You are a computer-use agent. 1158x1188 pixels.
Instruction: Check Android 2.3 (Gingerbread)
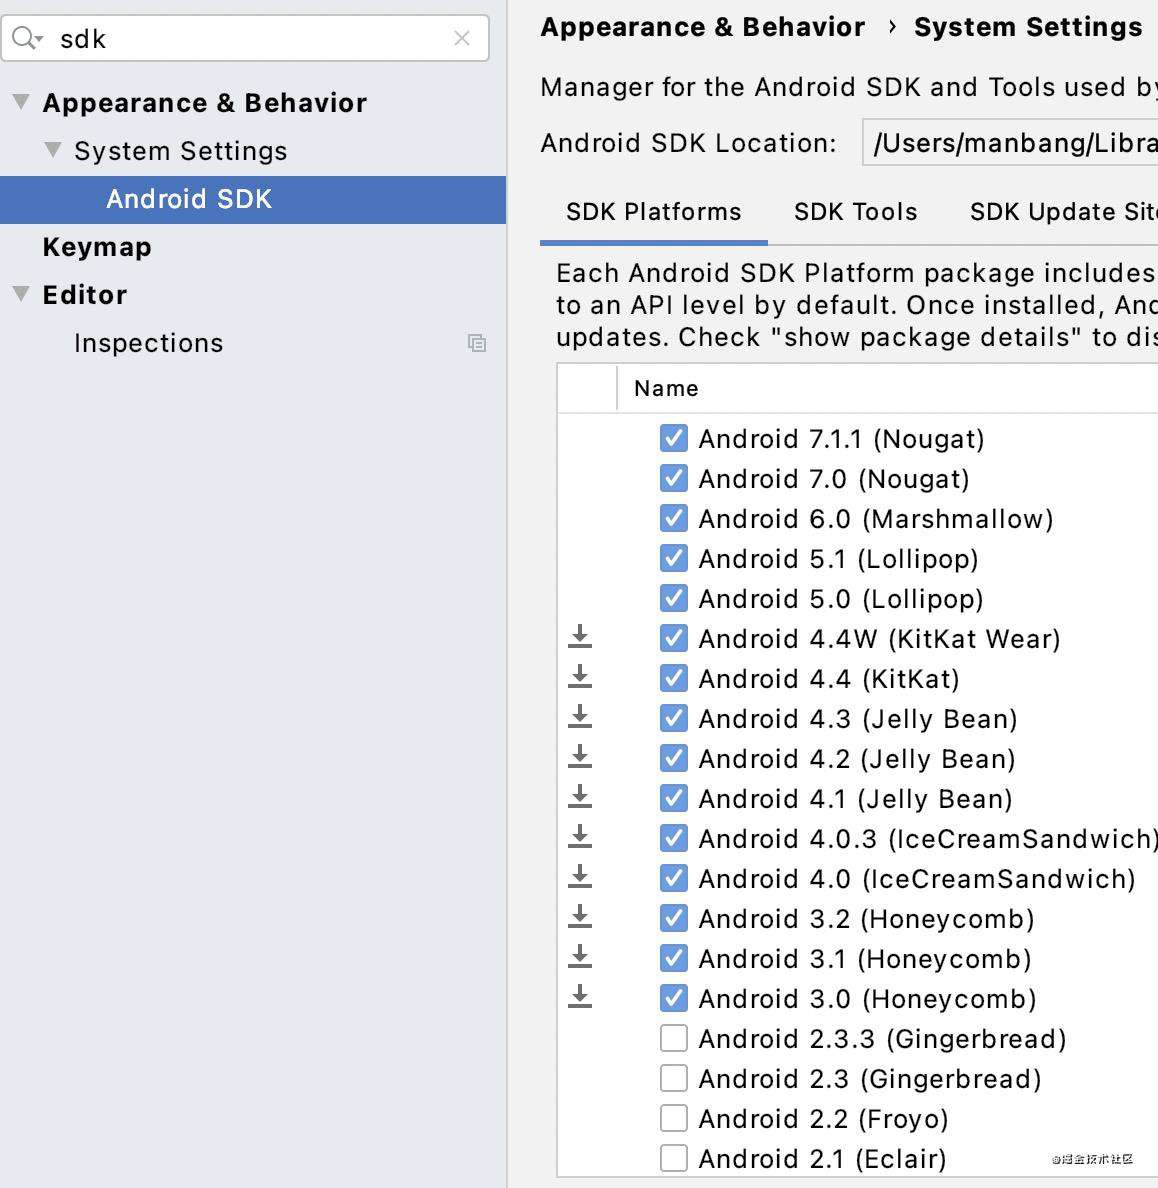point(674,1078)
